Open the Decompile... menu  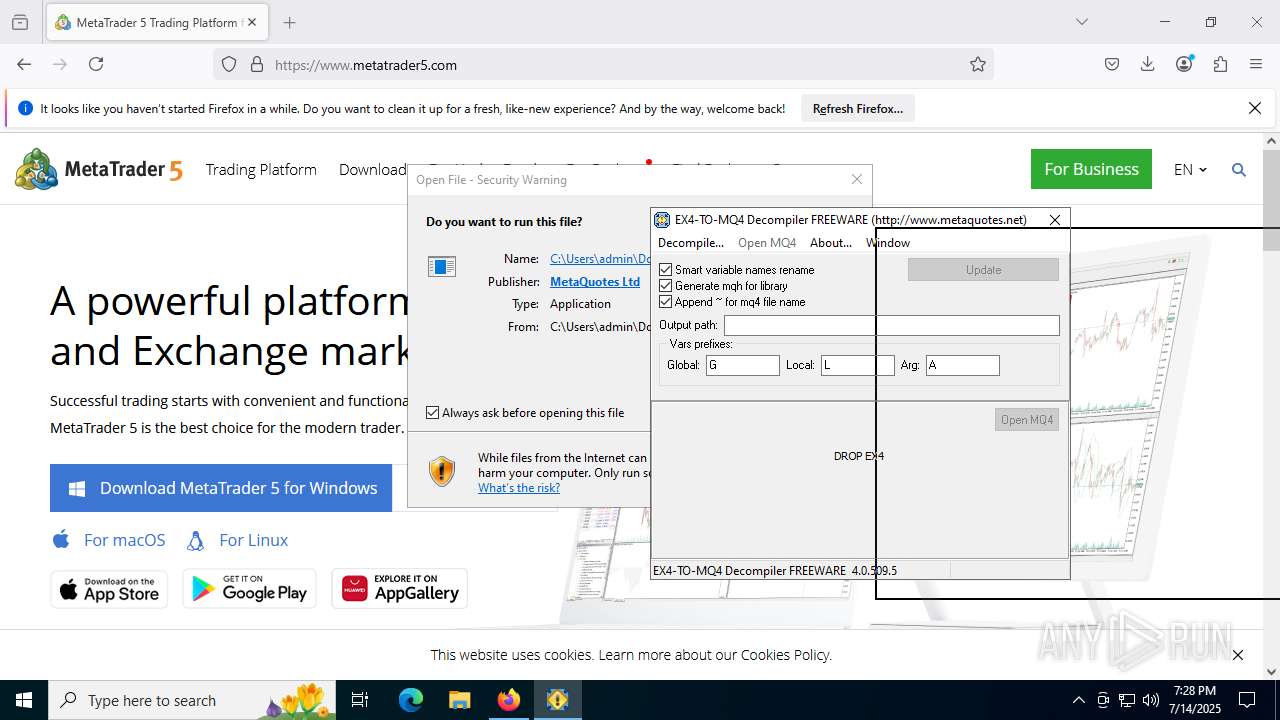[x=691, y=243]
